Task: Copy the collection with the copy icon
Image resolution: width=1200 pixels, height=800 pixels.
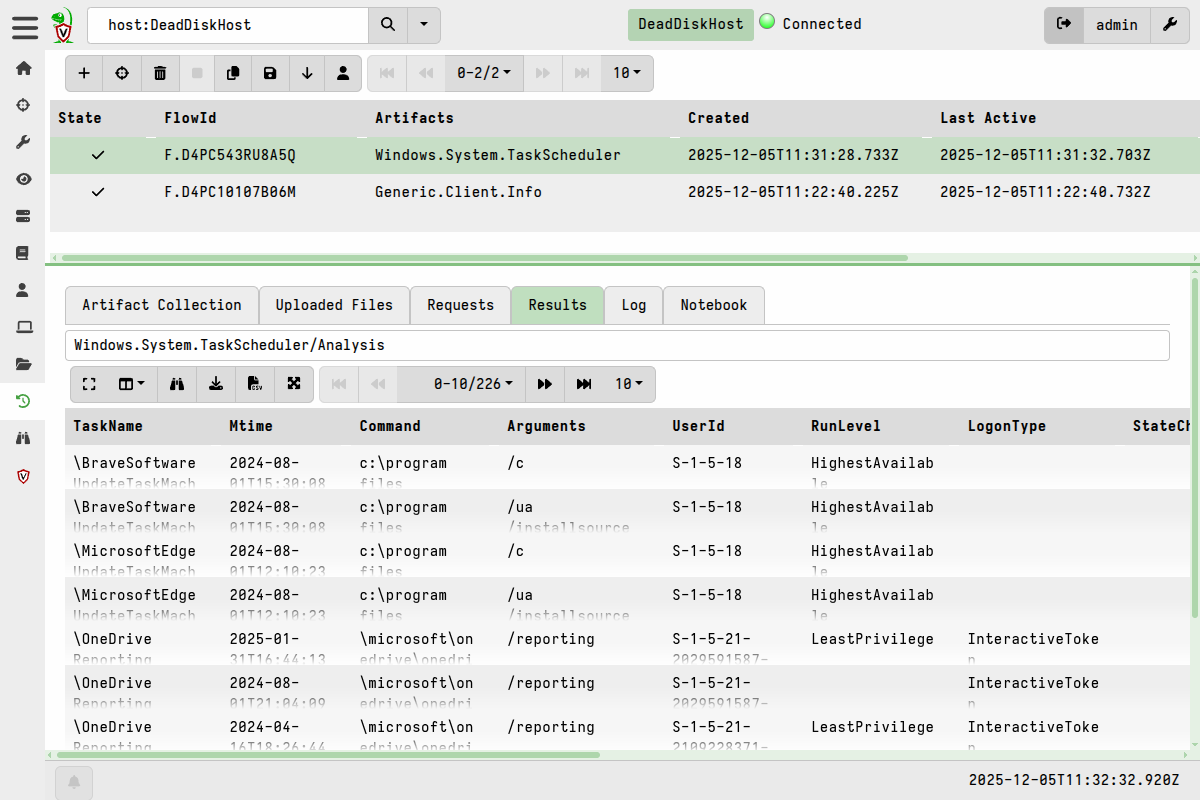Action: (x=233, y=73)
